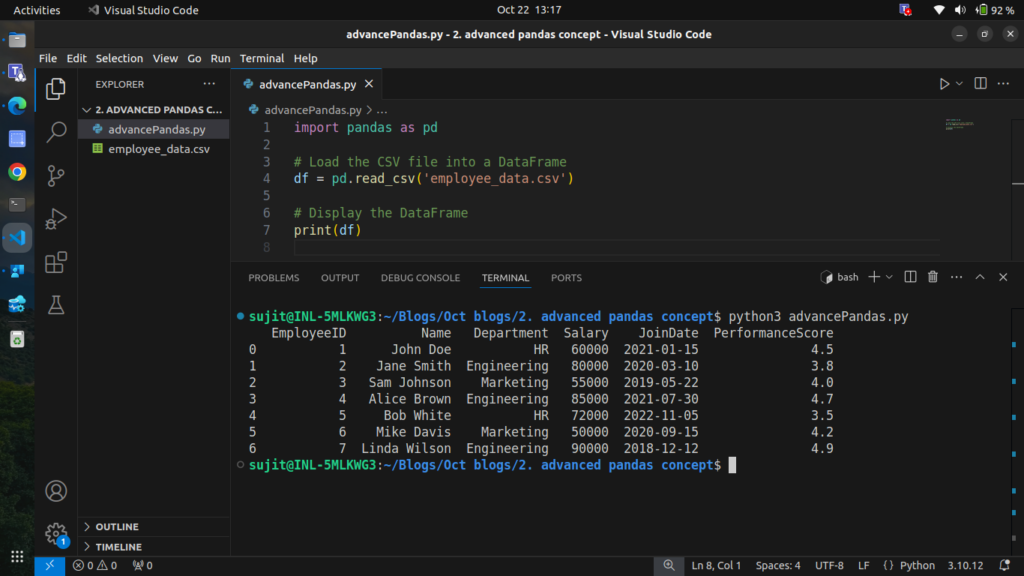Open the Run and Debug view
This screenshot has width=1024, height=576.
click(57, 218)
